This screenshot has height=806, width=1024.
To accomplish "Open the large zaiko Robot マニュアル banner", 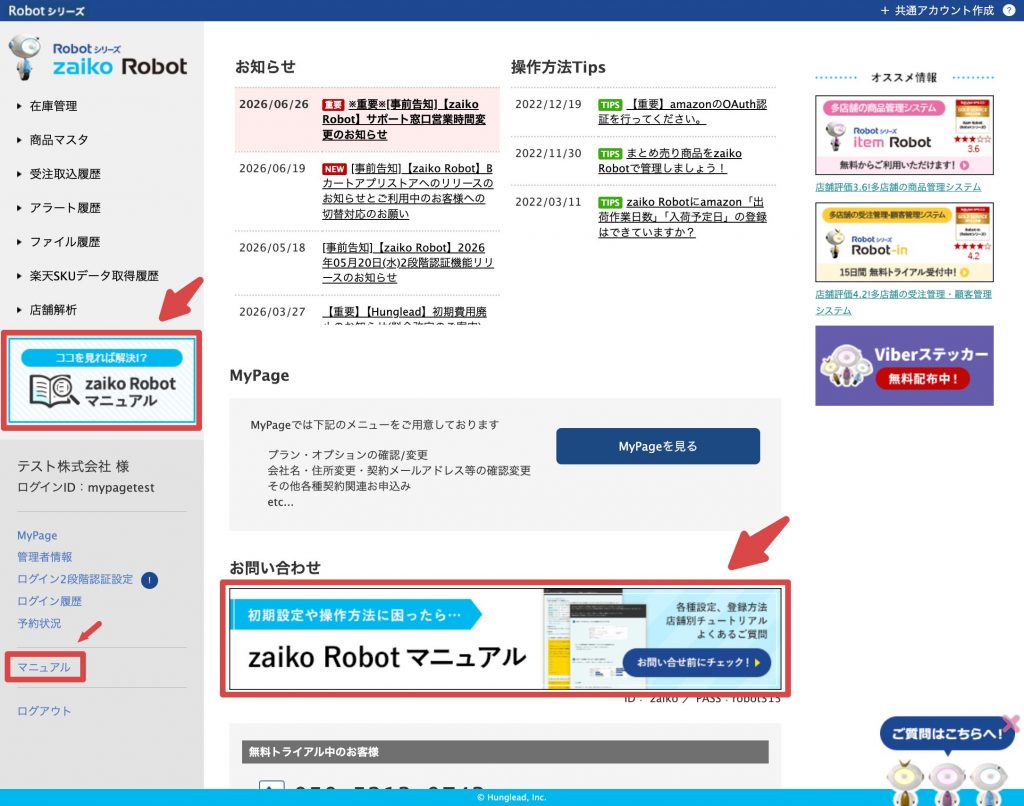I will coord(505,639).
